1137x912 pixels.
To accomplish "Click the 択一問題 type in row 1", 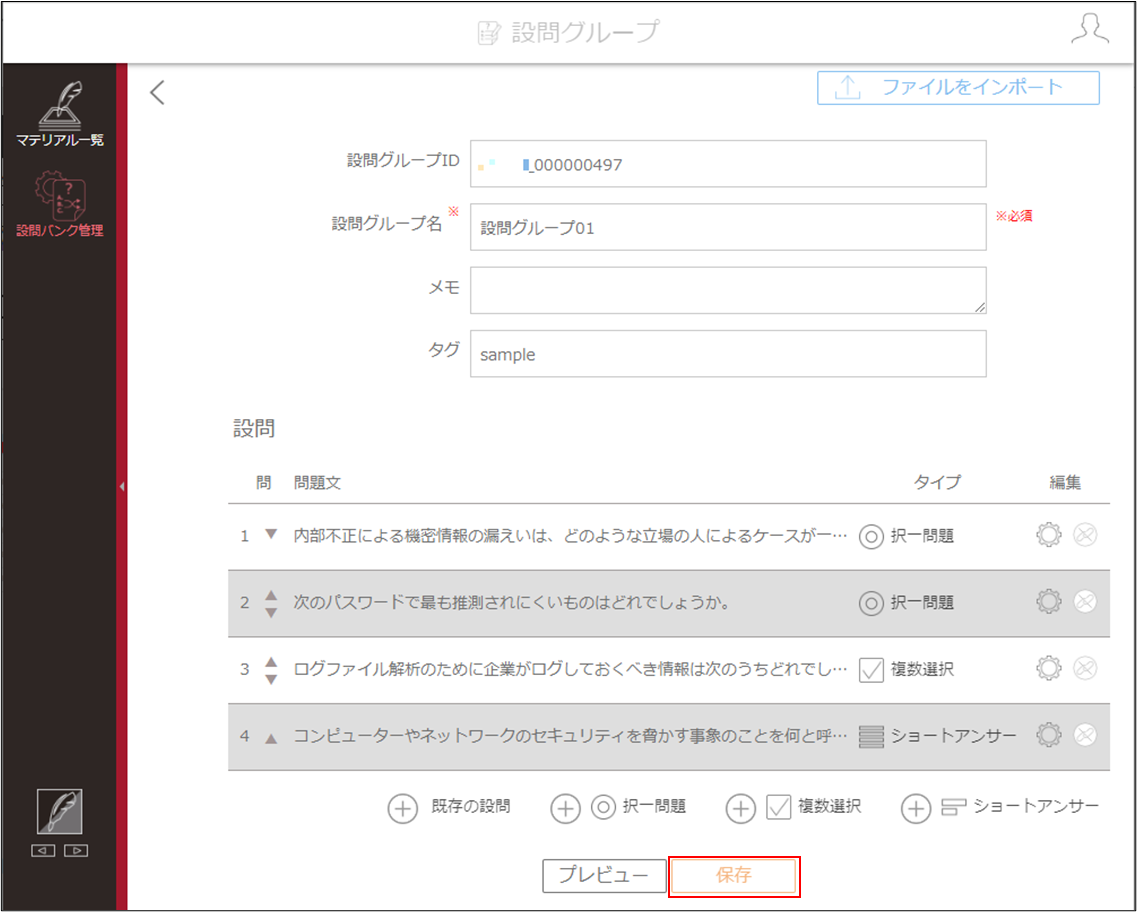I will (x=906, y=536).
